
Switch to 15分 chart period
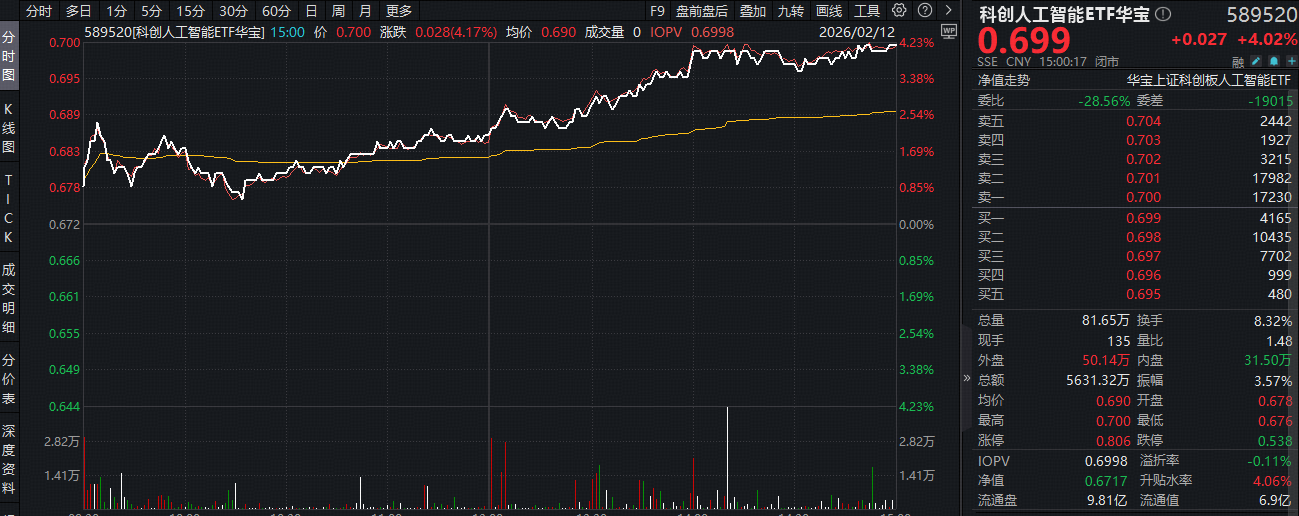(188, 11)
